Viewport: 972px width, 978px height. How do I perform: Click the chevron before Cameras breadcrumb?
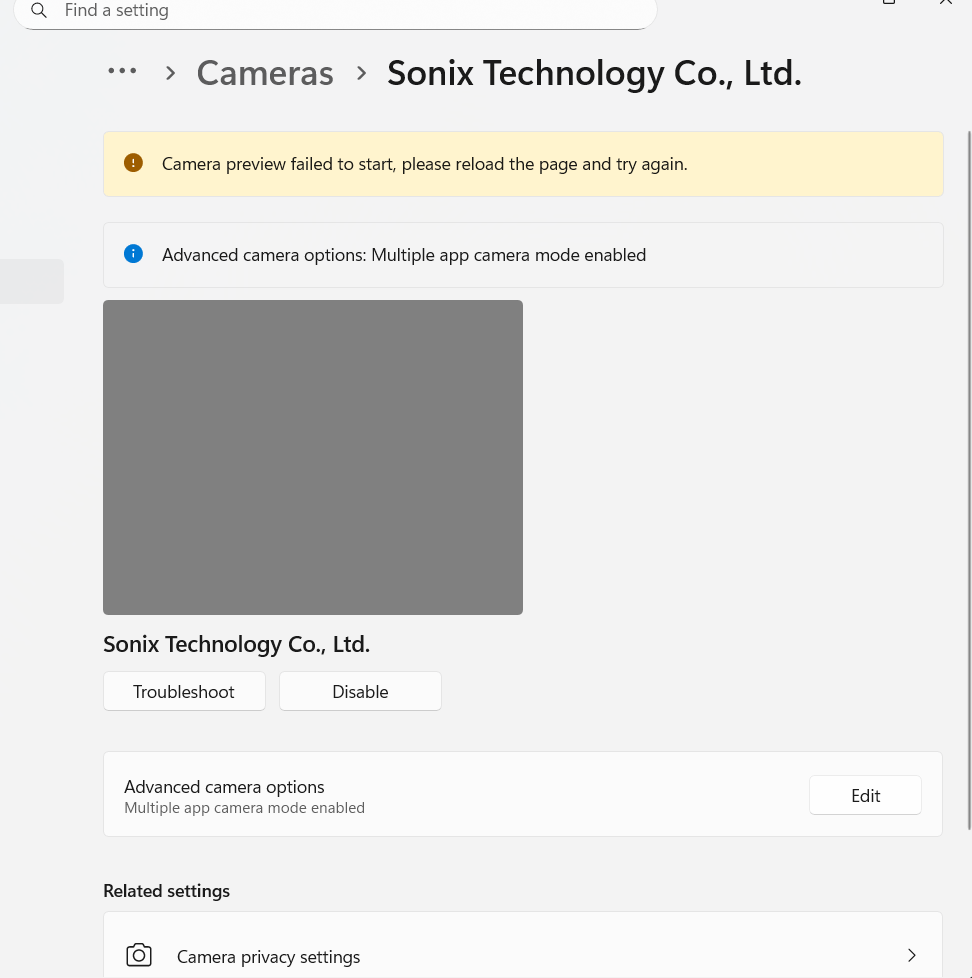coord(171,73)
